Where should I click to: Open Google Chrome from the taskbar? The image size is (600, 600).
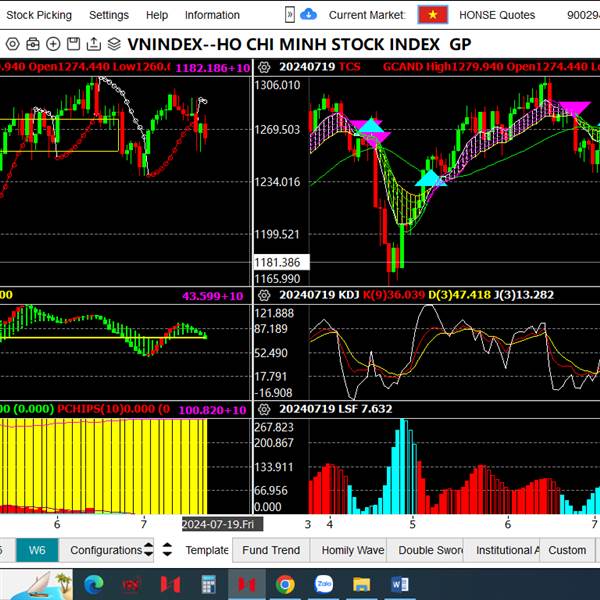[285, 583]
